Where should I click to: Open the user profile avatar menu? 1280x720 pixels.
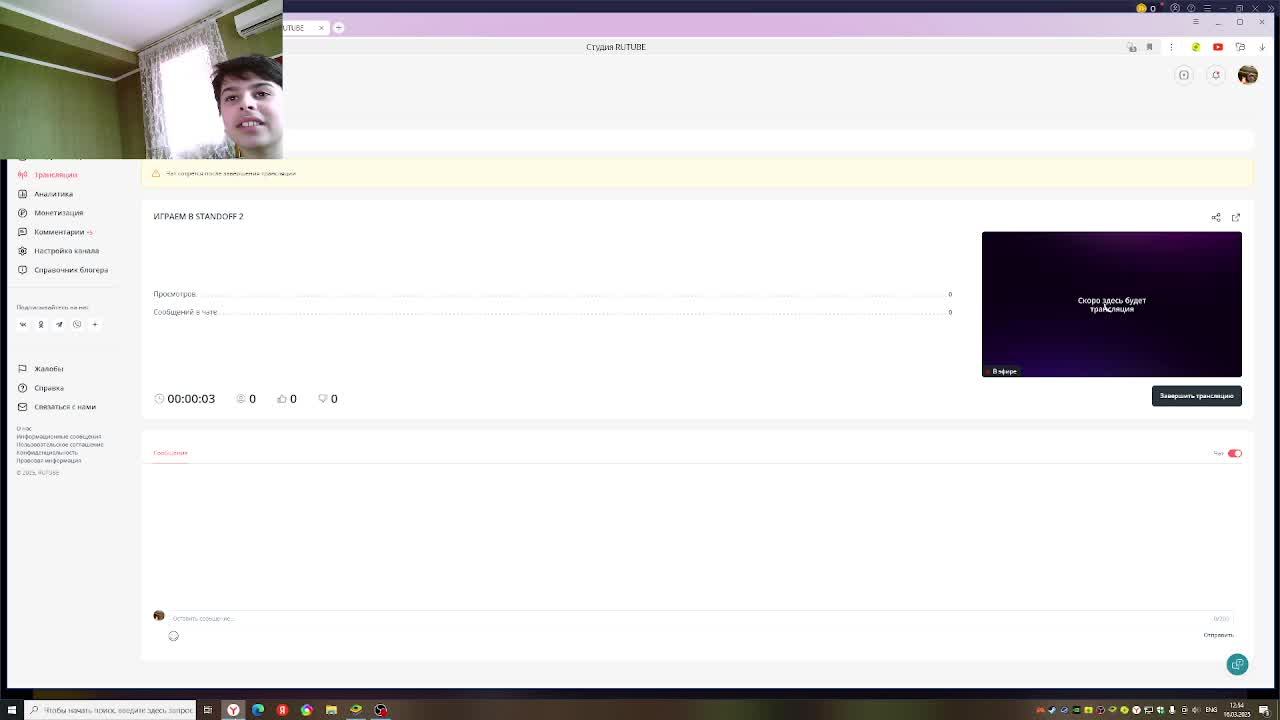[1248, 75]
